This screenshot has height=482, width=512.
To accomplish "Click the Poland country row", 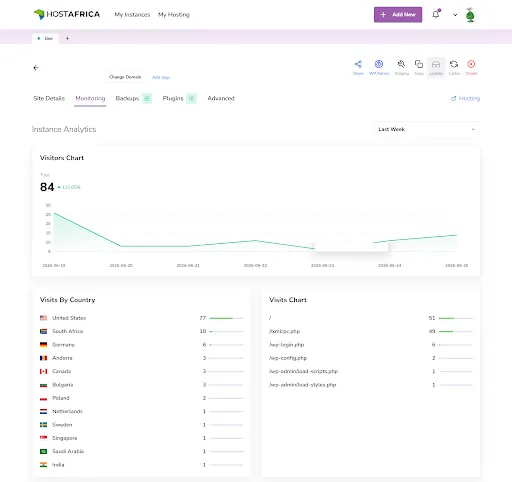I will pos(142,398).
